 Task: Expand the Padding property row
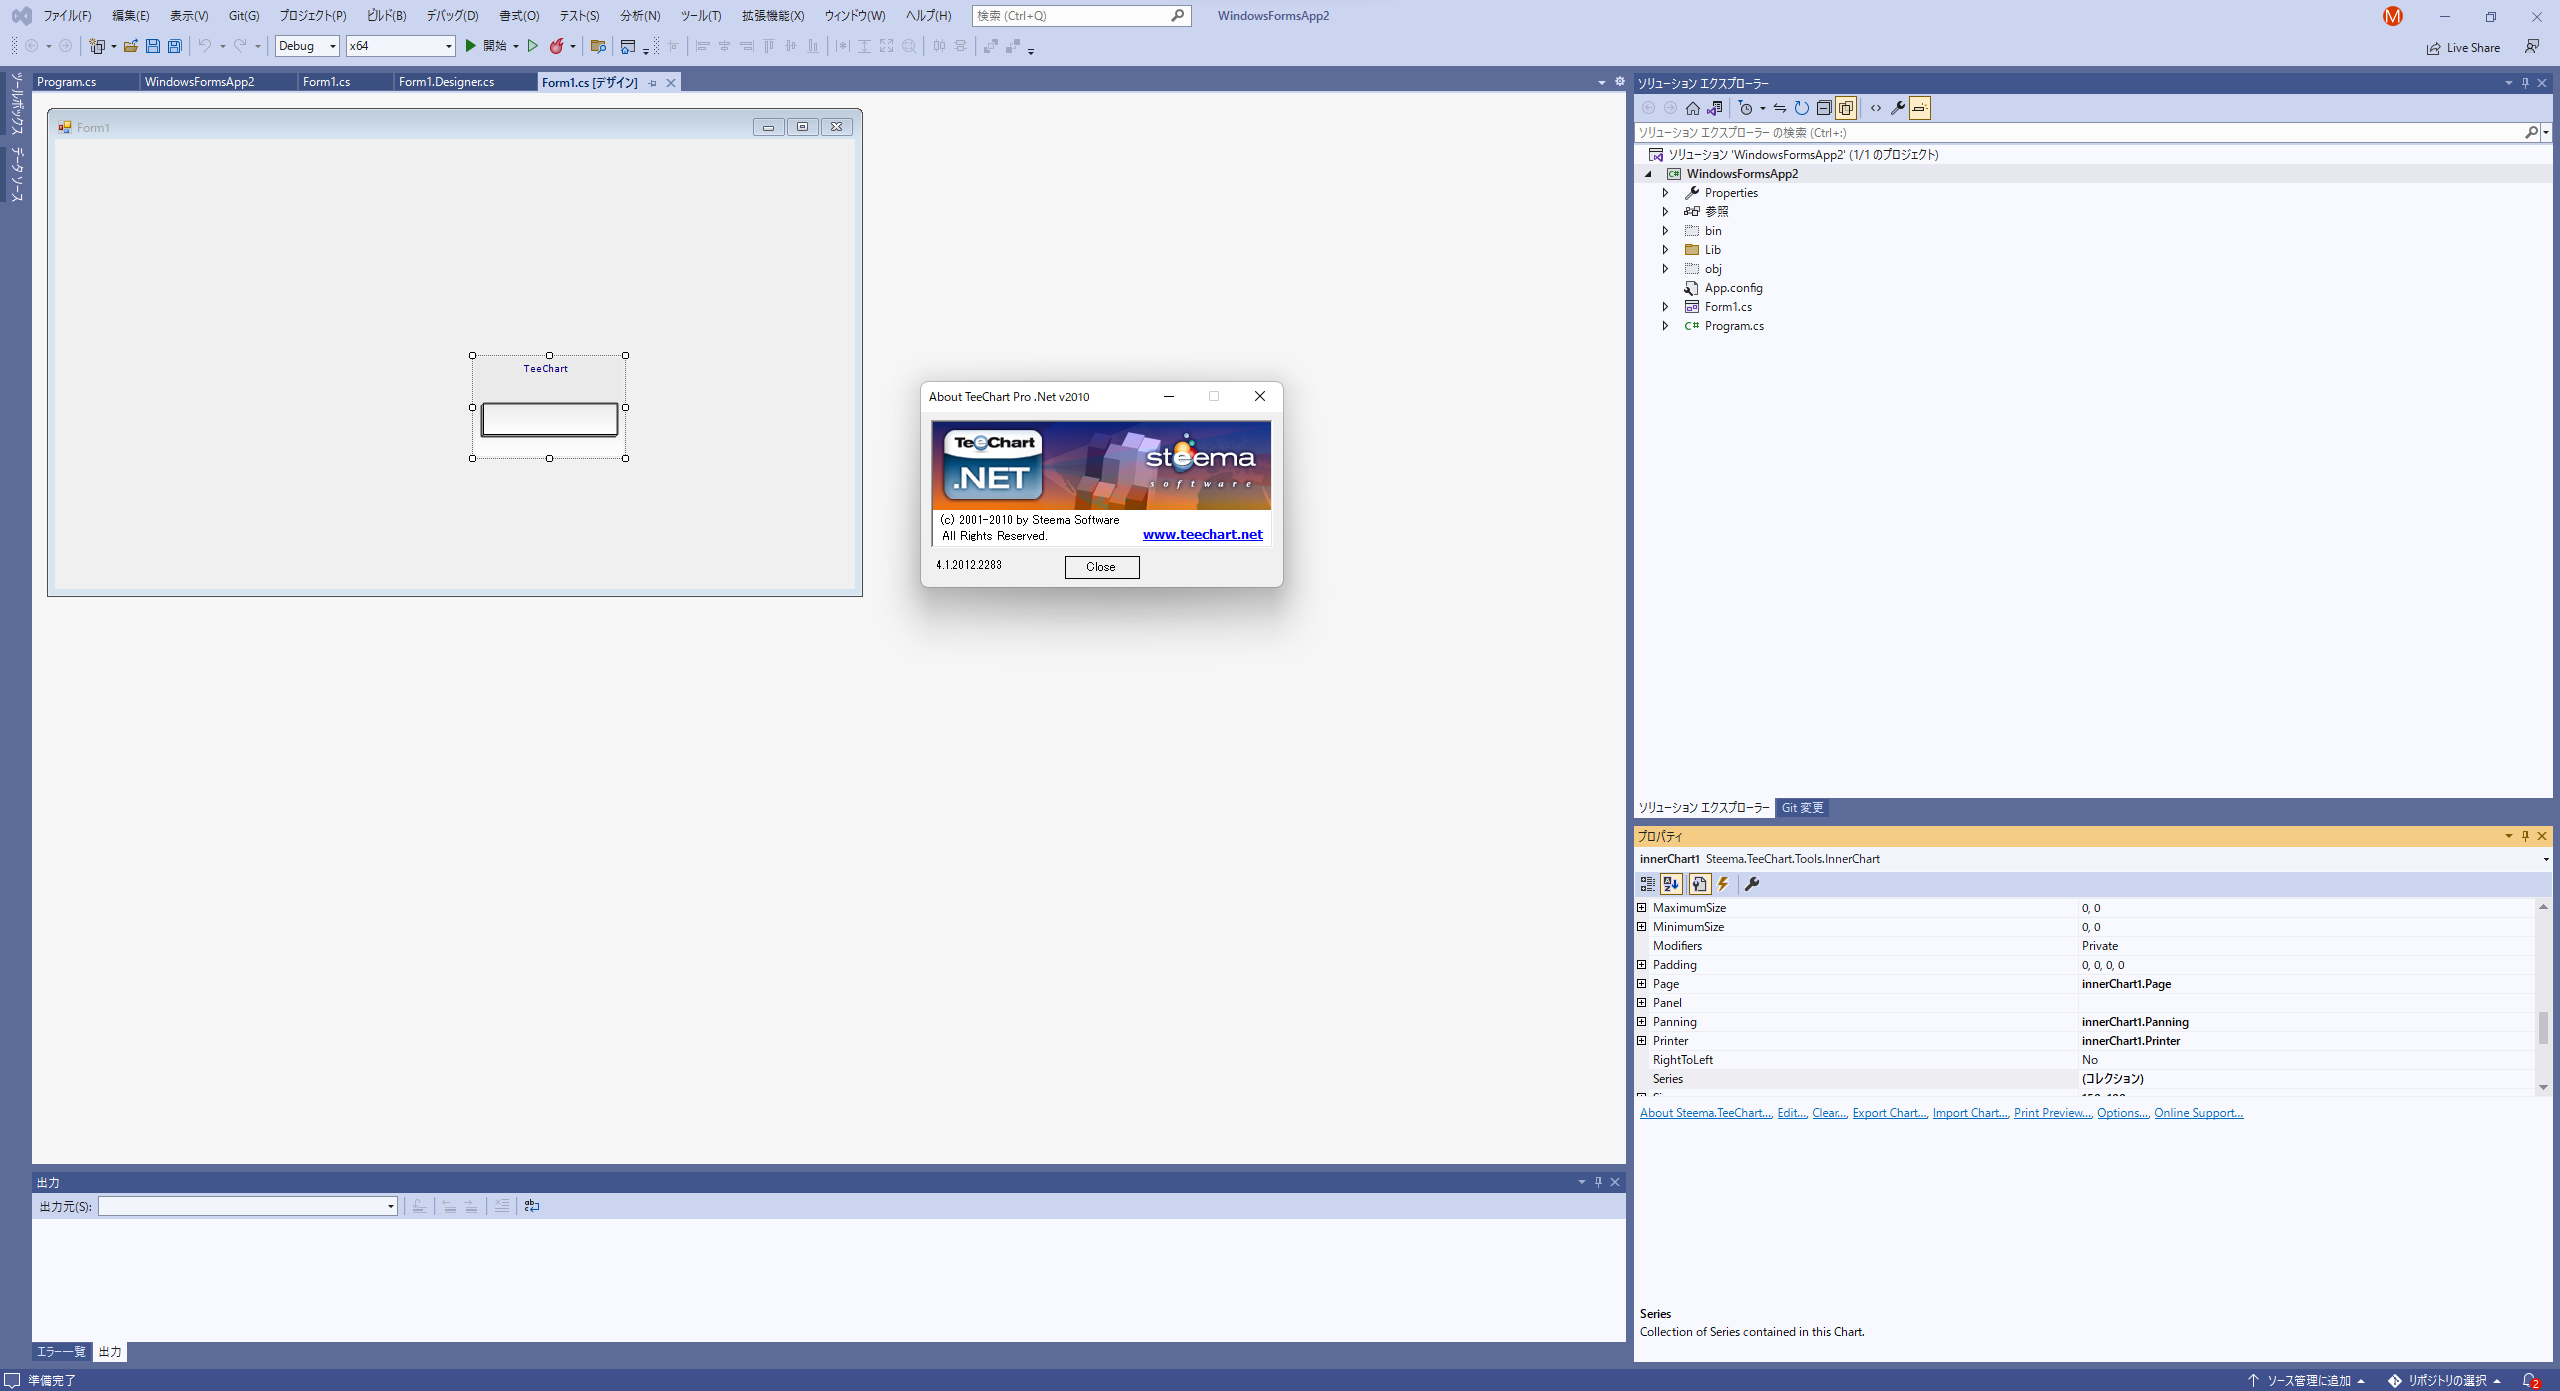[x=1642, y=965]
